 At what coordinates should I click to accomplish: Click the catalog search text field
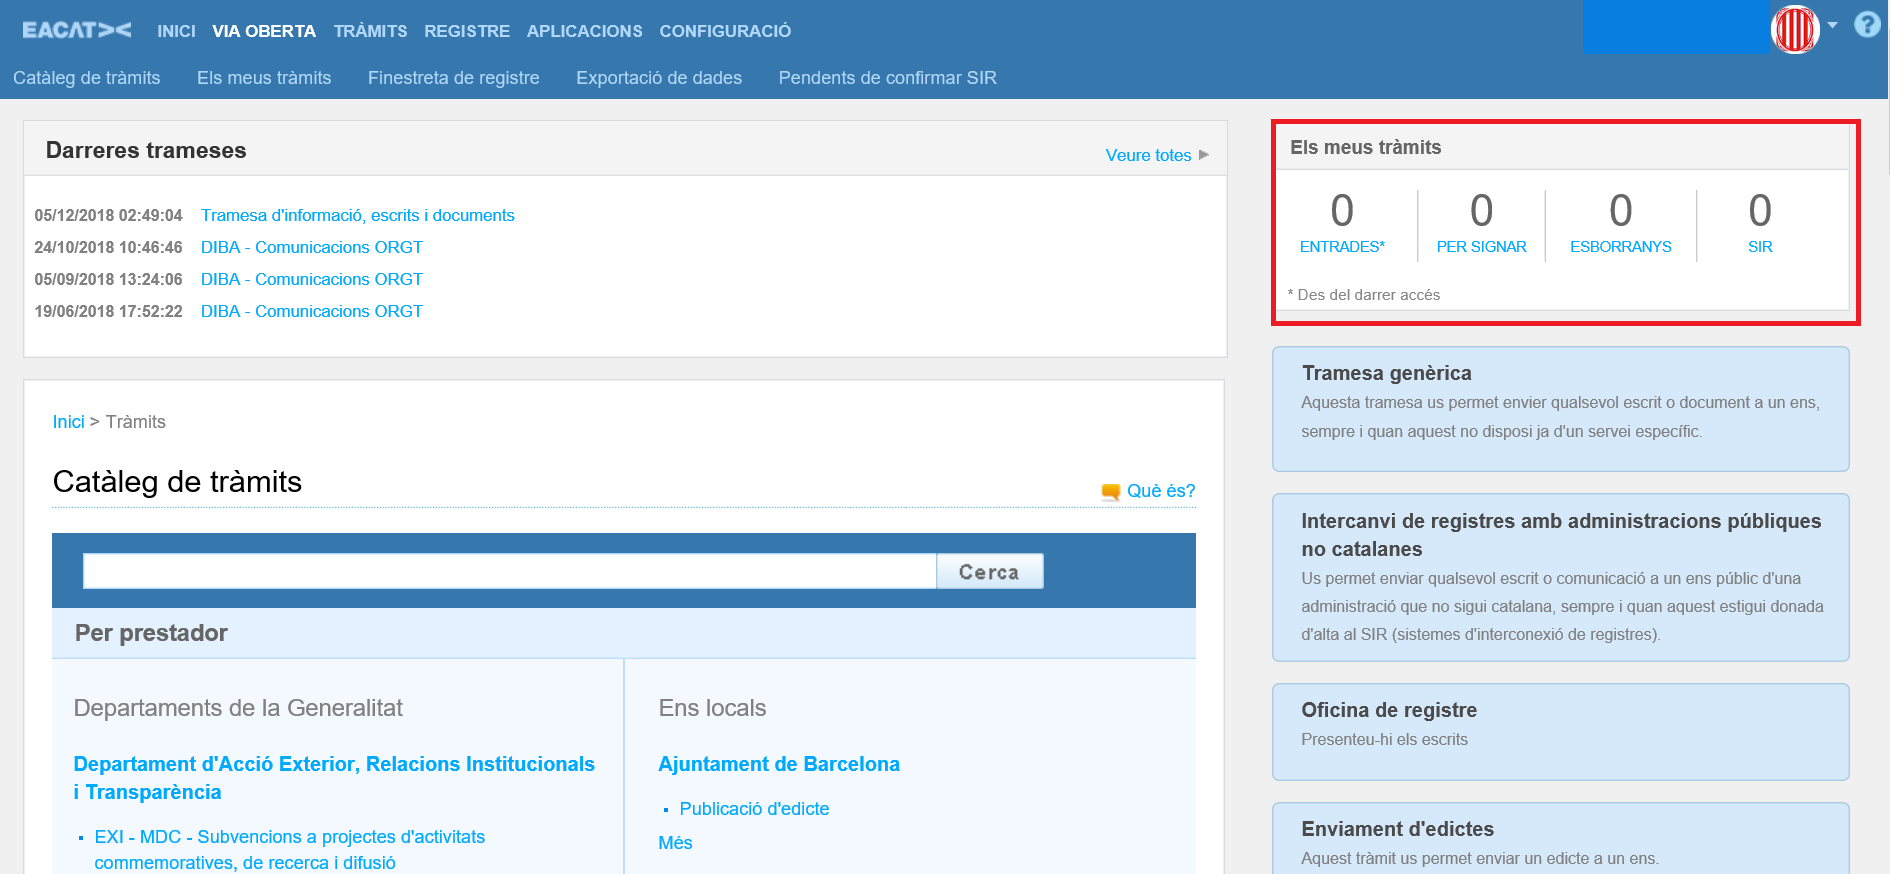point(509,572)
